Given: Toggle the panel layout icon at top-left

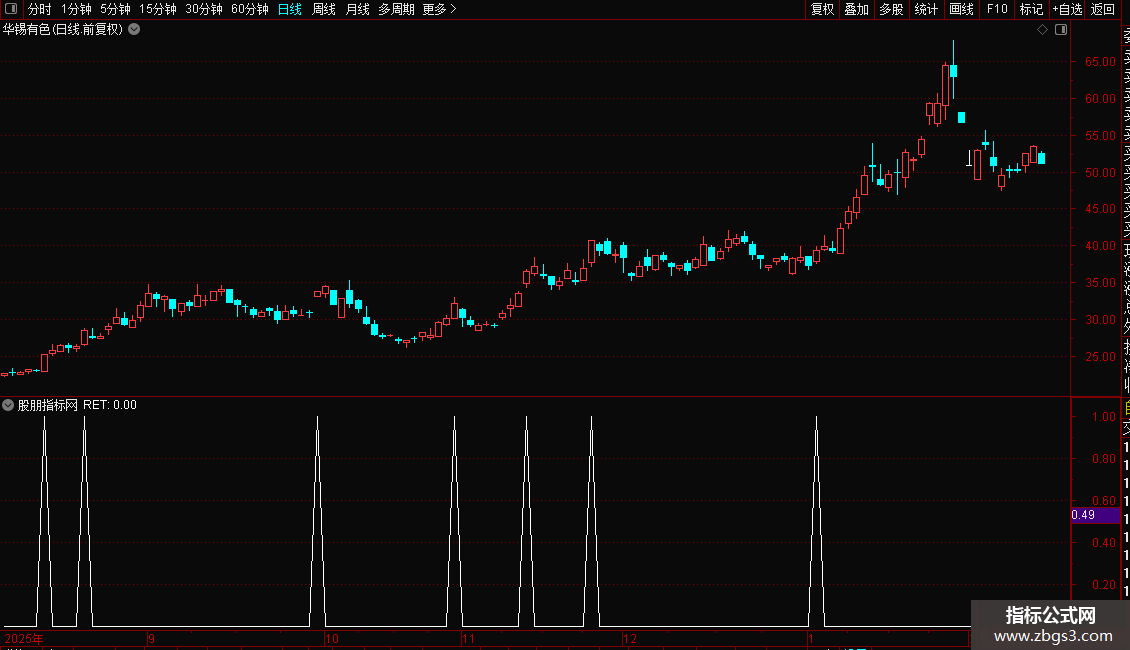Looking at the screenshot, I should pyautogui.click(x=11, y=9).
